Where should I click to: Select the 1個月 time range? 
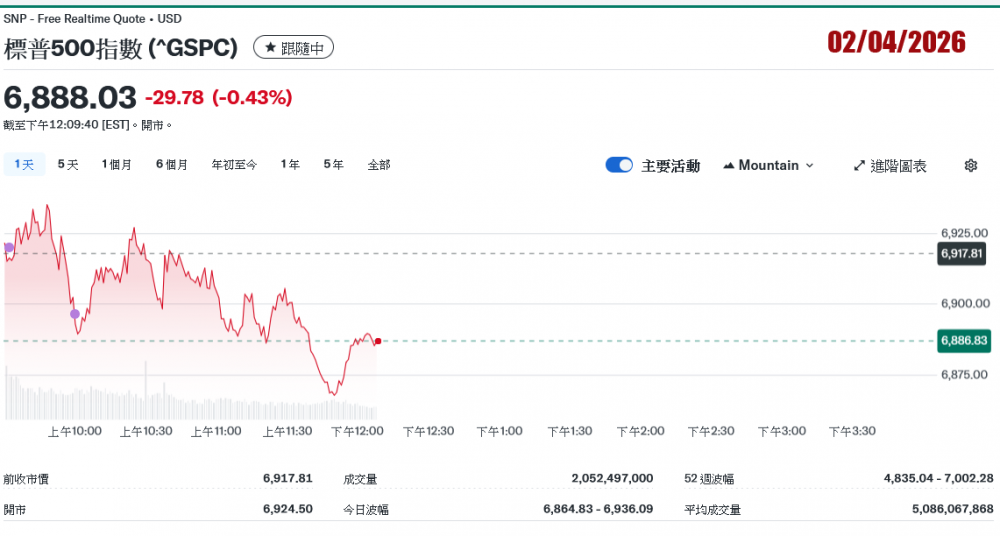click(x=116, y=165)
